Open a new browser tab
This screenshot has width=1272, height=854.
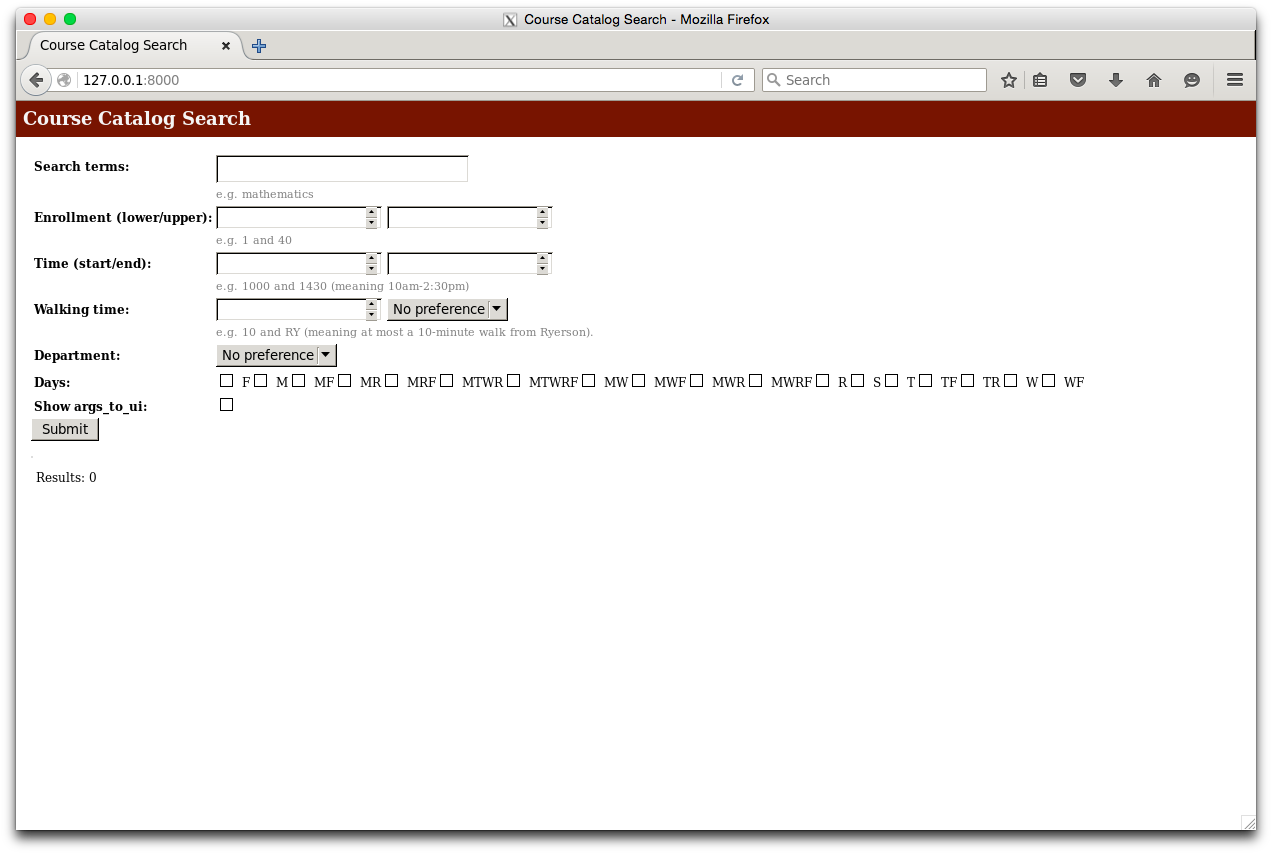[x=259, y=46]
